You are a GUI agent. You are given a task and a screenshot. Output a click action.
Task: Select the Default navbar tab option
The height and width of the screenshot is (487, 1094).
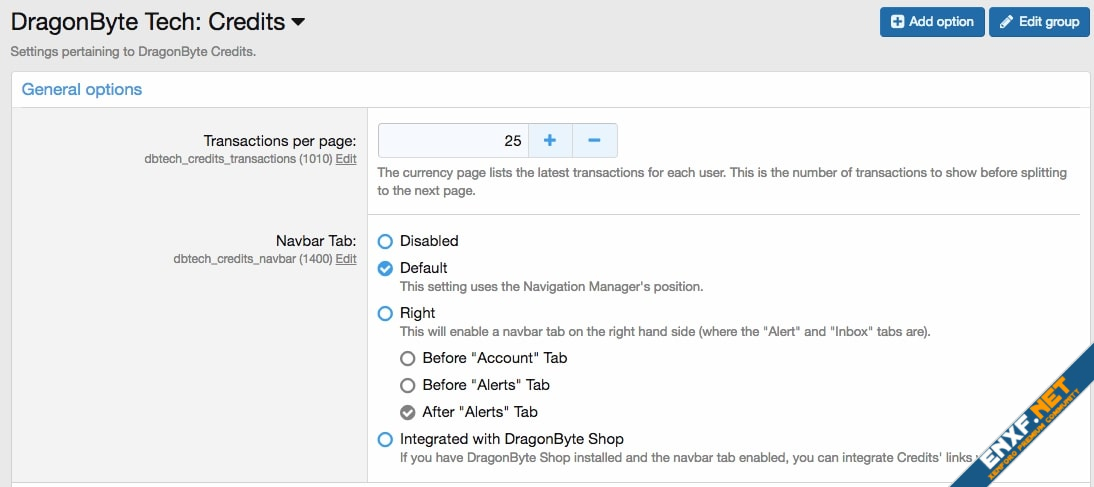point(385,269)
